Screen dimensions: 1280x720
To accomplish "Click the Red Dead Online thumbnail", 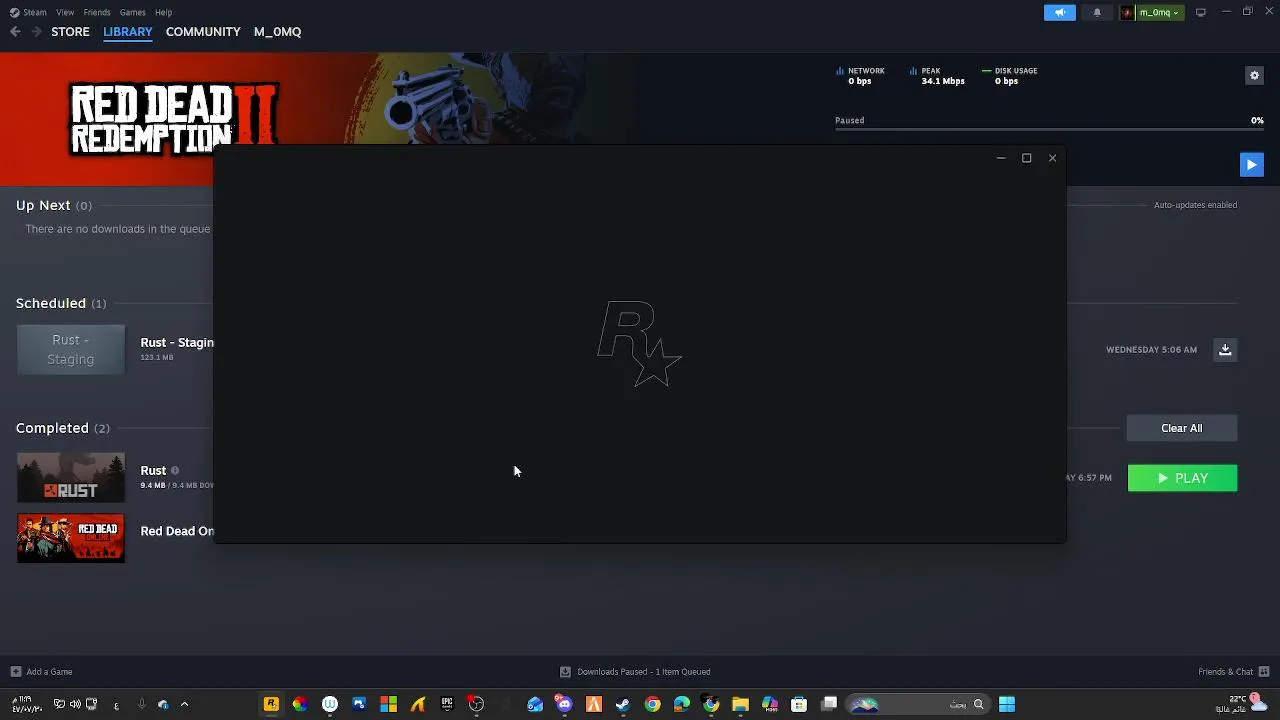I will click(x=71, y=538).
